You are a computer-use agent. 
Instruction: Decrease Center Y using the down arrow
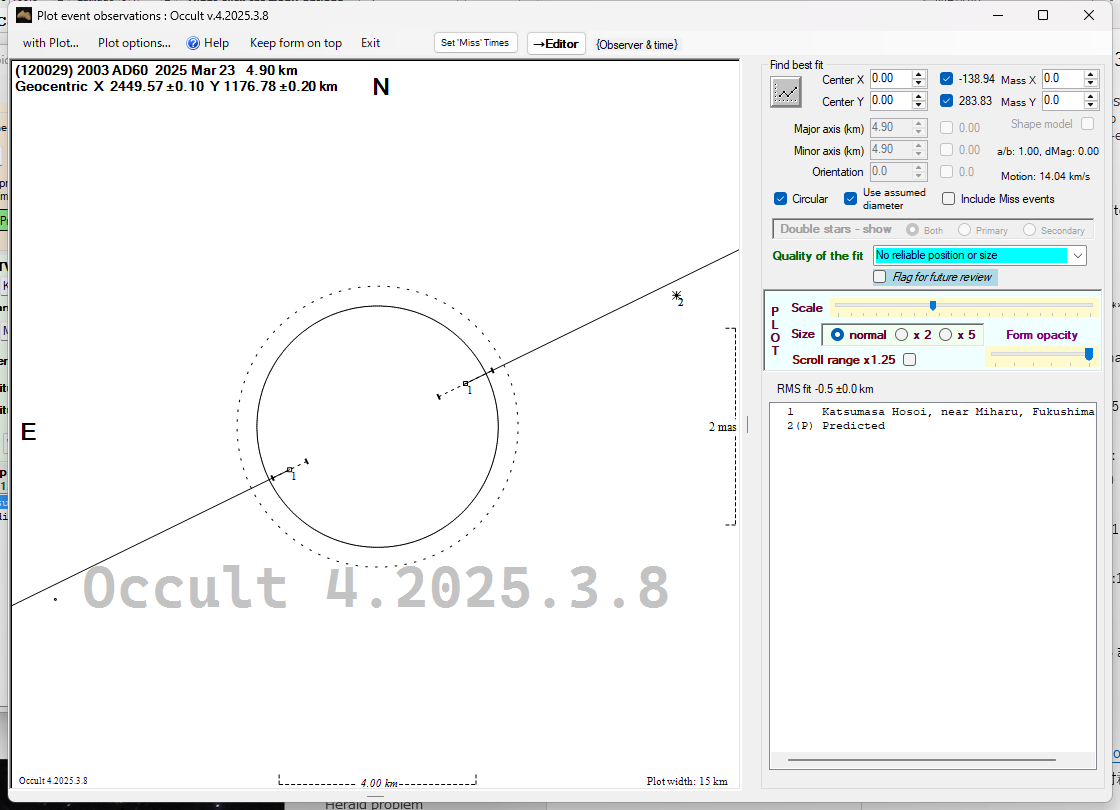(x=919, y=106)
